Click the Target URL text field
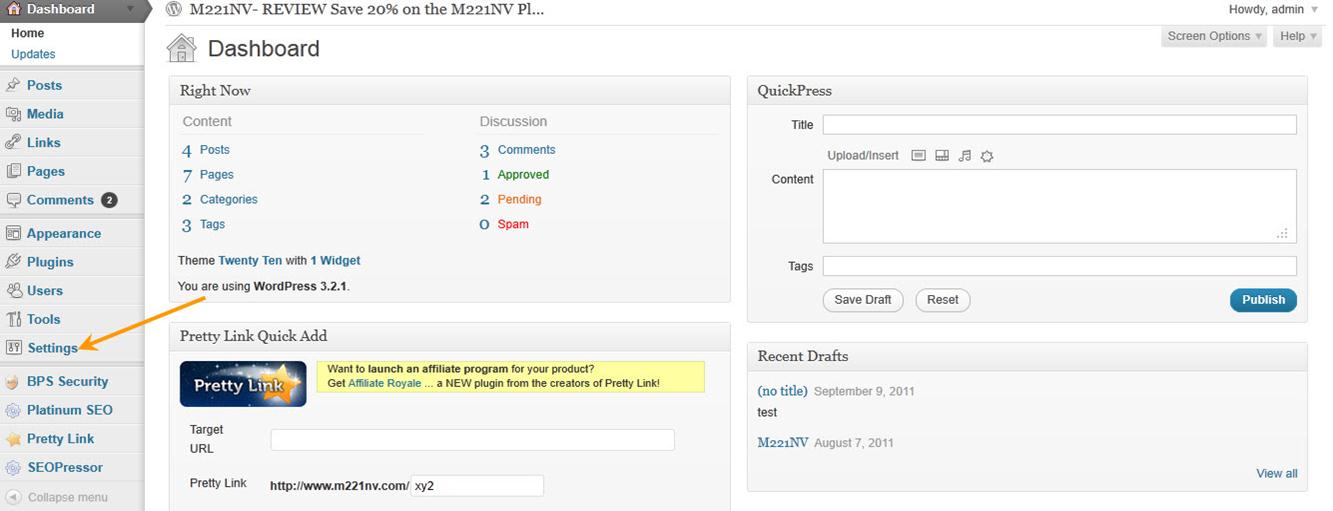1333x511 pixels. (472, 440)
